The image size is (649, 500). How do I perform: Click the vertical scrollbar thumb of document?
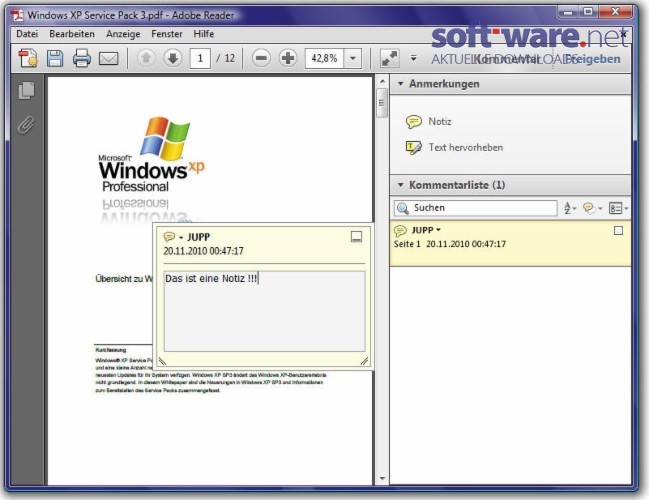coord(382,102)
